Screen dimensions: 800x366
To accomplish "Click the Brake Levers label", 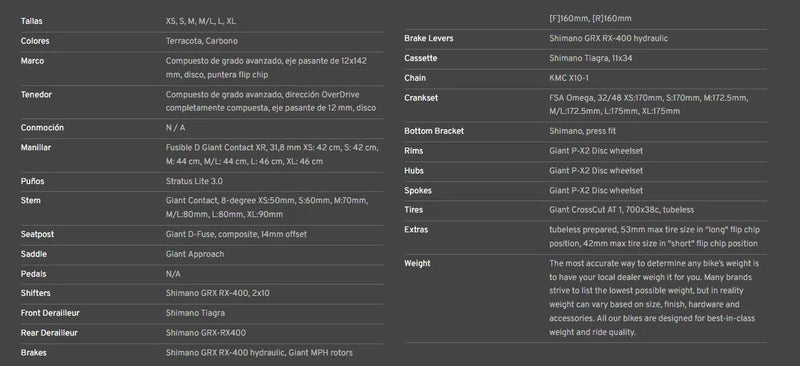I will point(429,38).
